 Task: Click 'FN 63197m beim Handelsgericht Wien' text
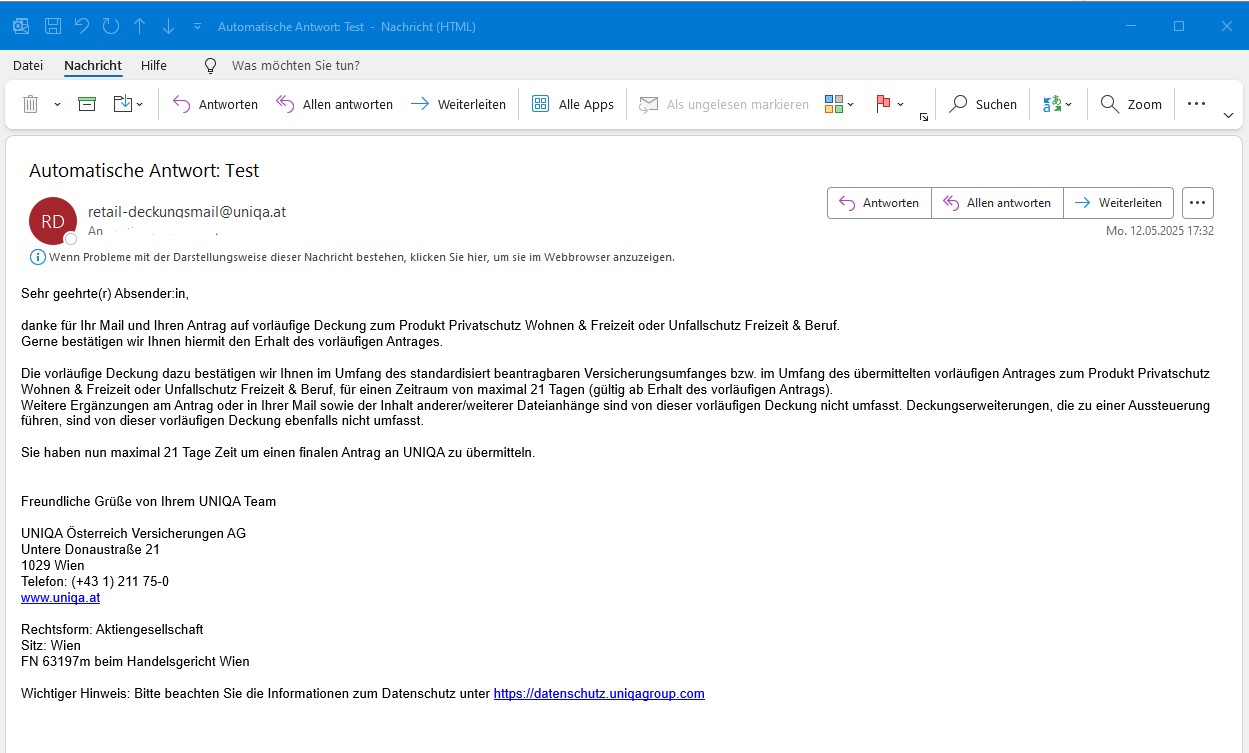(135, 661)
